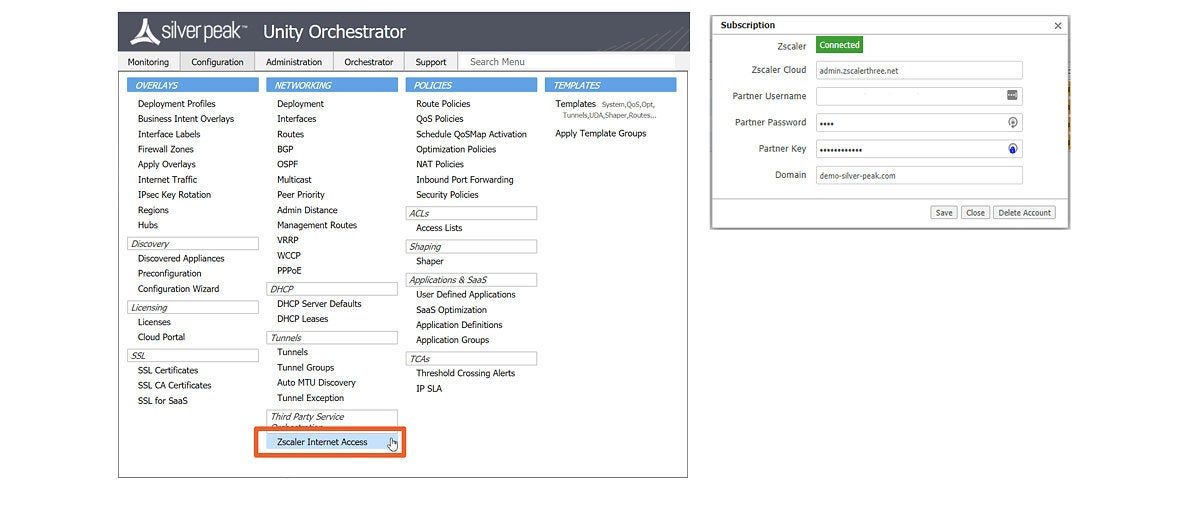1200x511 pixels.
Task: Open BGP settings
Action: coord(285,149)
